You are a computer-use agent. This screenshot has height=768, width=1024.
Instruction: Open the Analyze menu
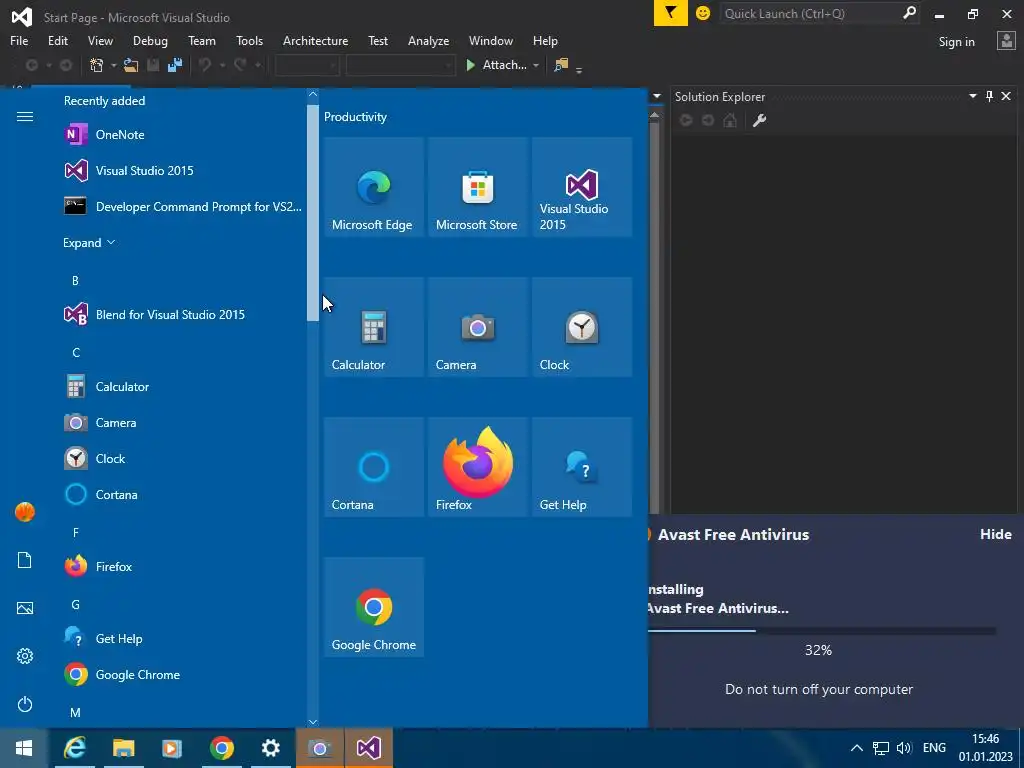coord(428,40)
